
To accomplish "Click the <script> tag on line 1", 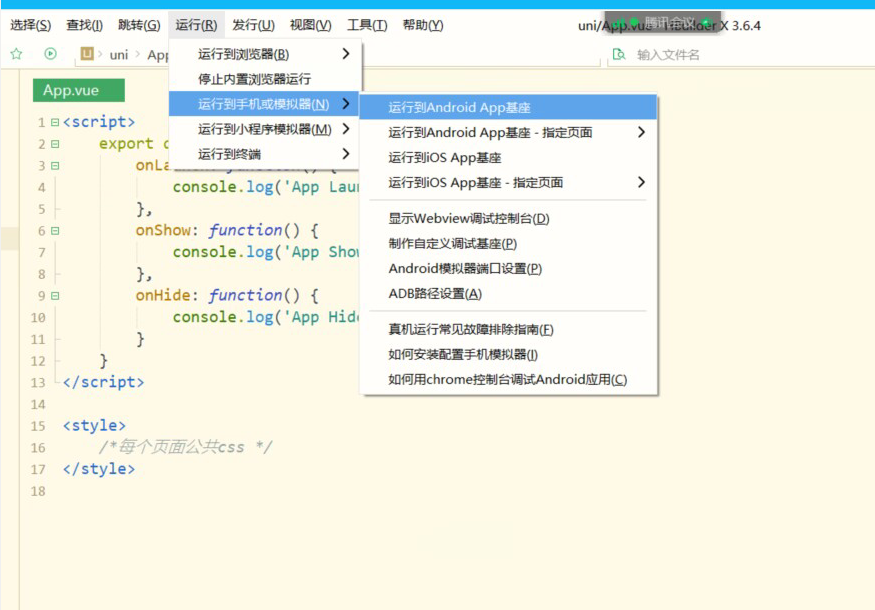I will point(99,122).
